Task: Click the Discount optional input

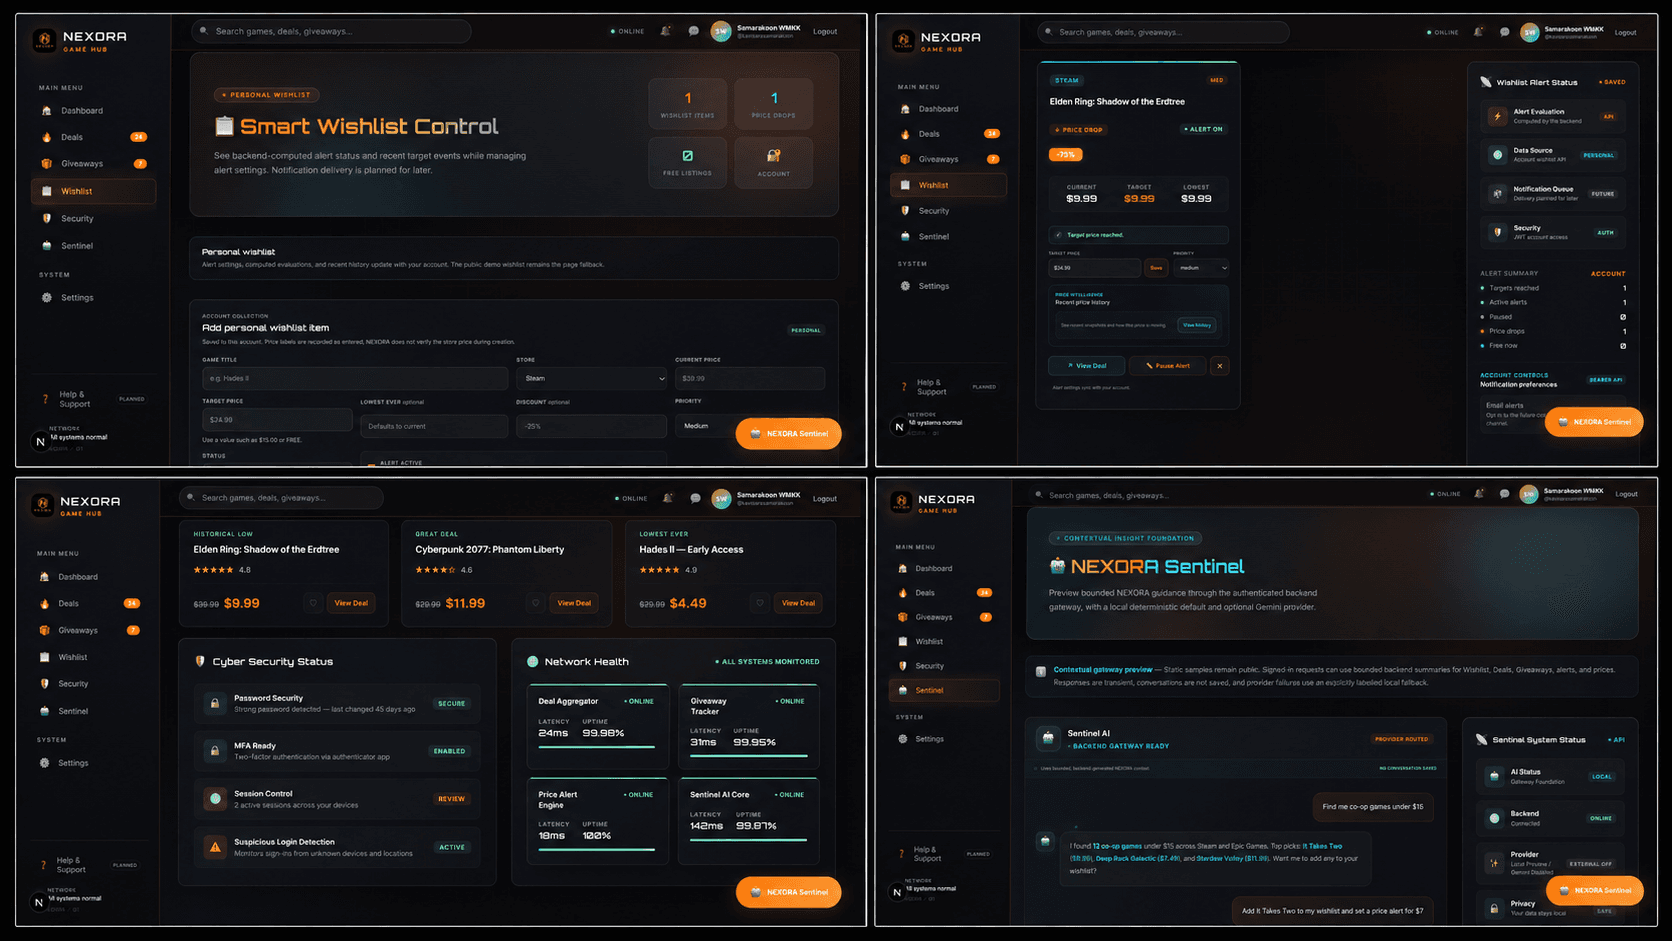Action: (x=591, y=426)
